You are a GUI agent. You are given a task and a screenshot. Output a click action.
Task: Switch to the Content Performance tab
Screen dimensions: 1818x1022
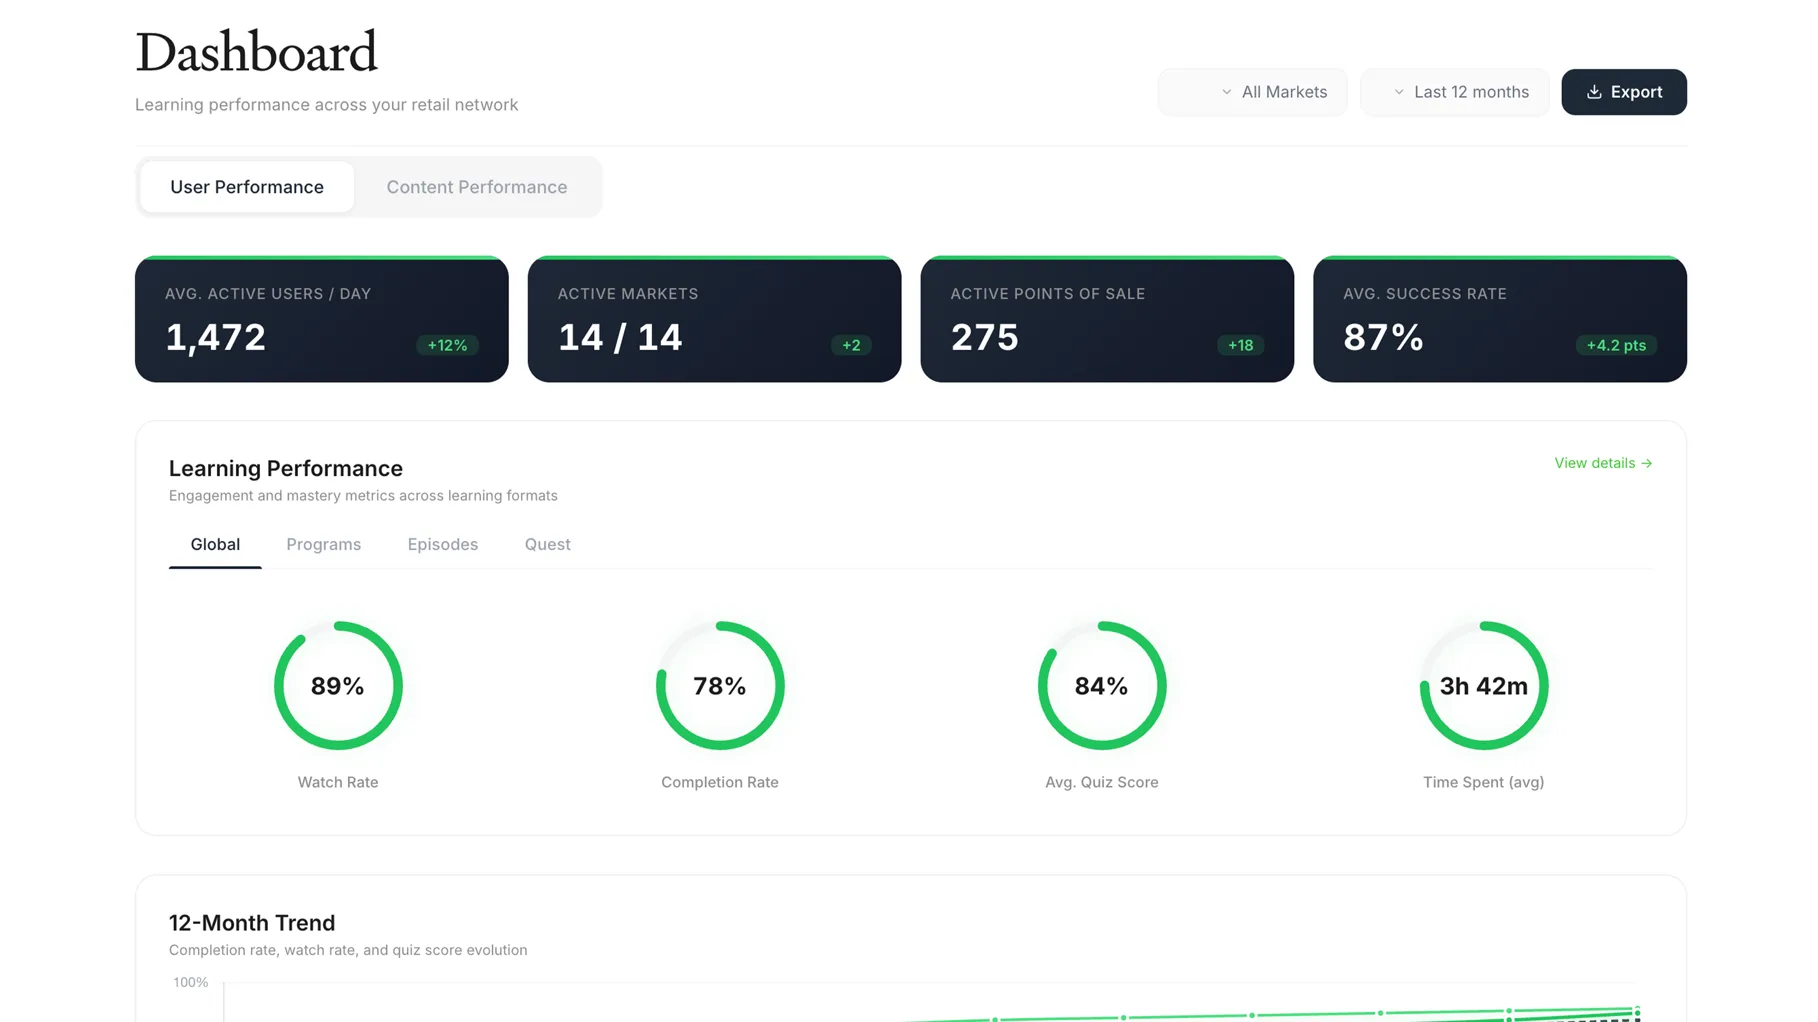477,187
